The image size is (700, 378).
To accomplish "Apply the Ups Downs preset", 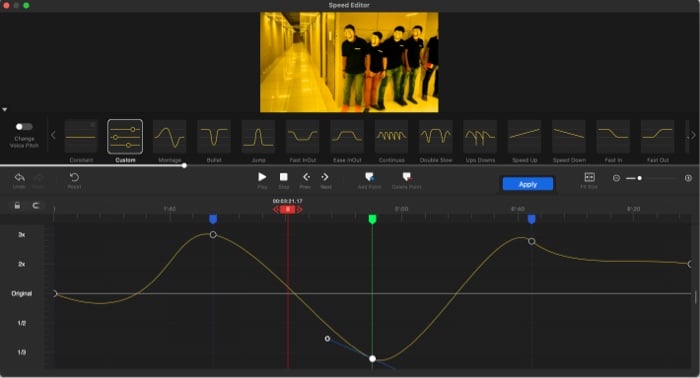I will point(480,137).
